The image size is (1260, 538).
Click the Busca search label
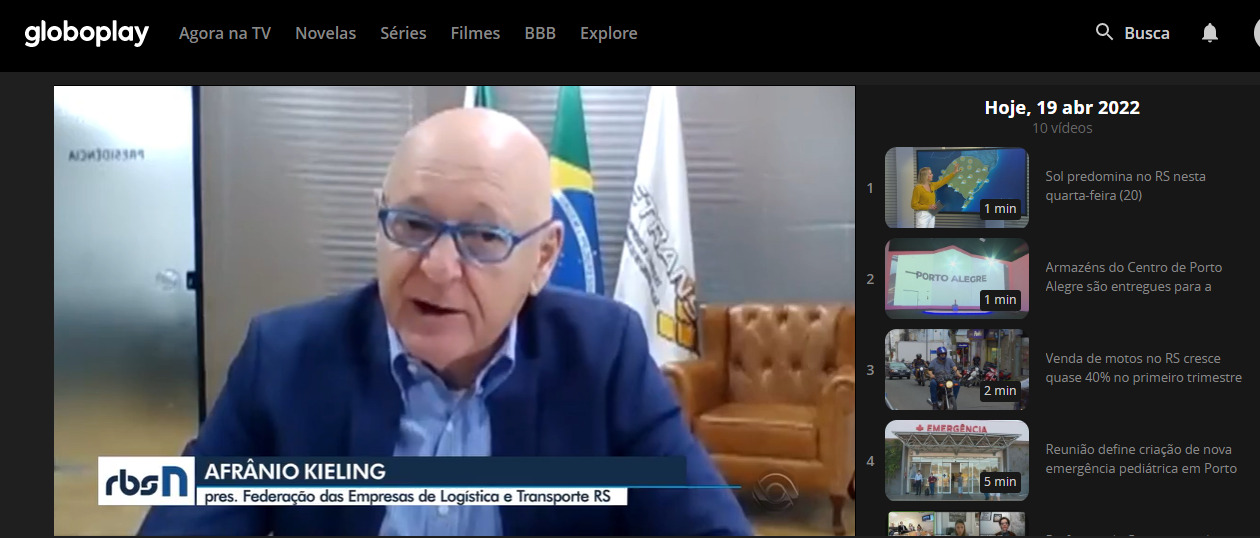tap(1147, 33)
